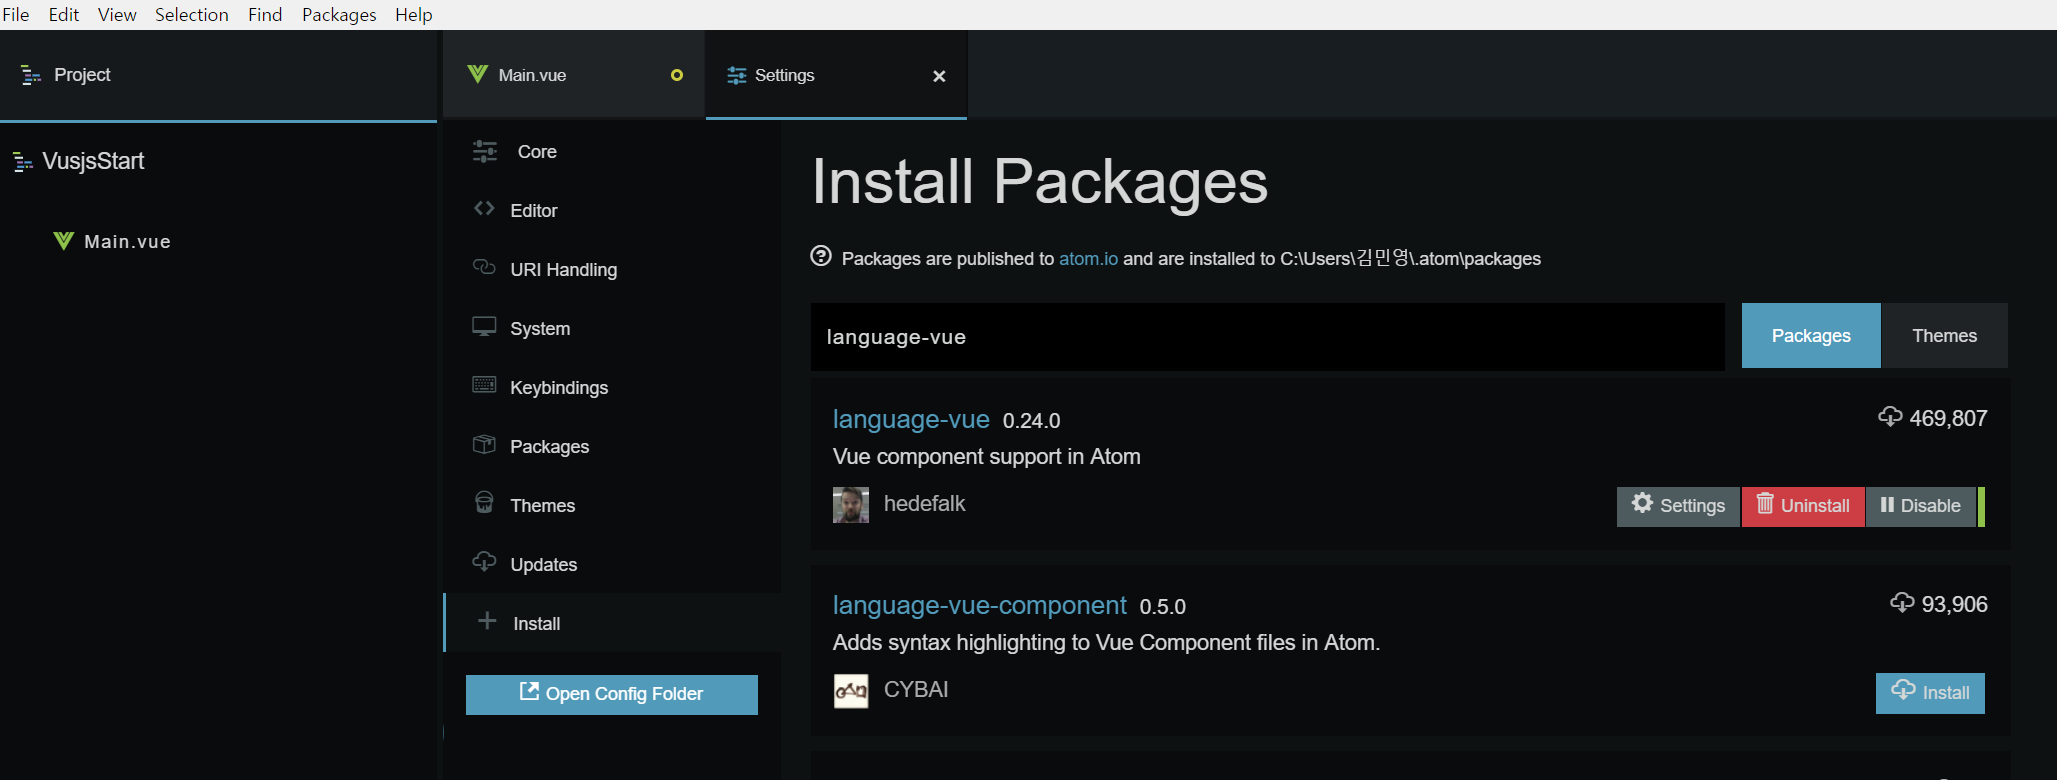Click the Editor code brackets icon
This screenshot has height=780, width=2057.
pyautogui.click(x=484, y=208)
